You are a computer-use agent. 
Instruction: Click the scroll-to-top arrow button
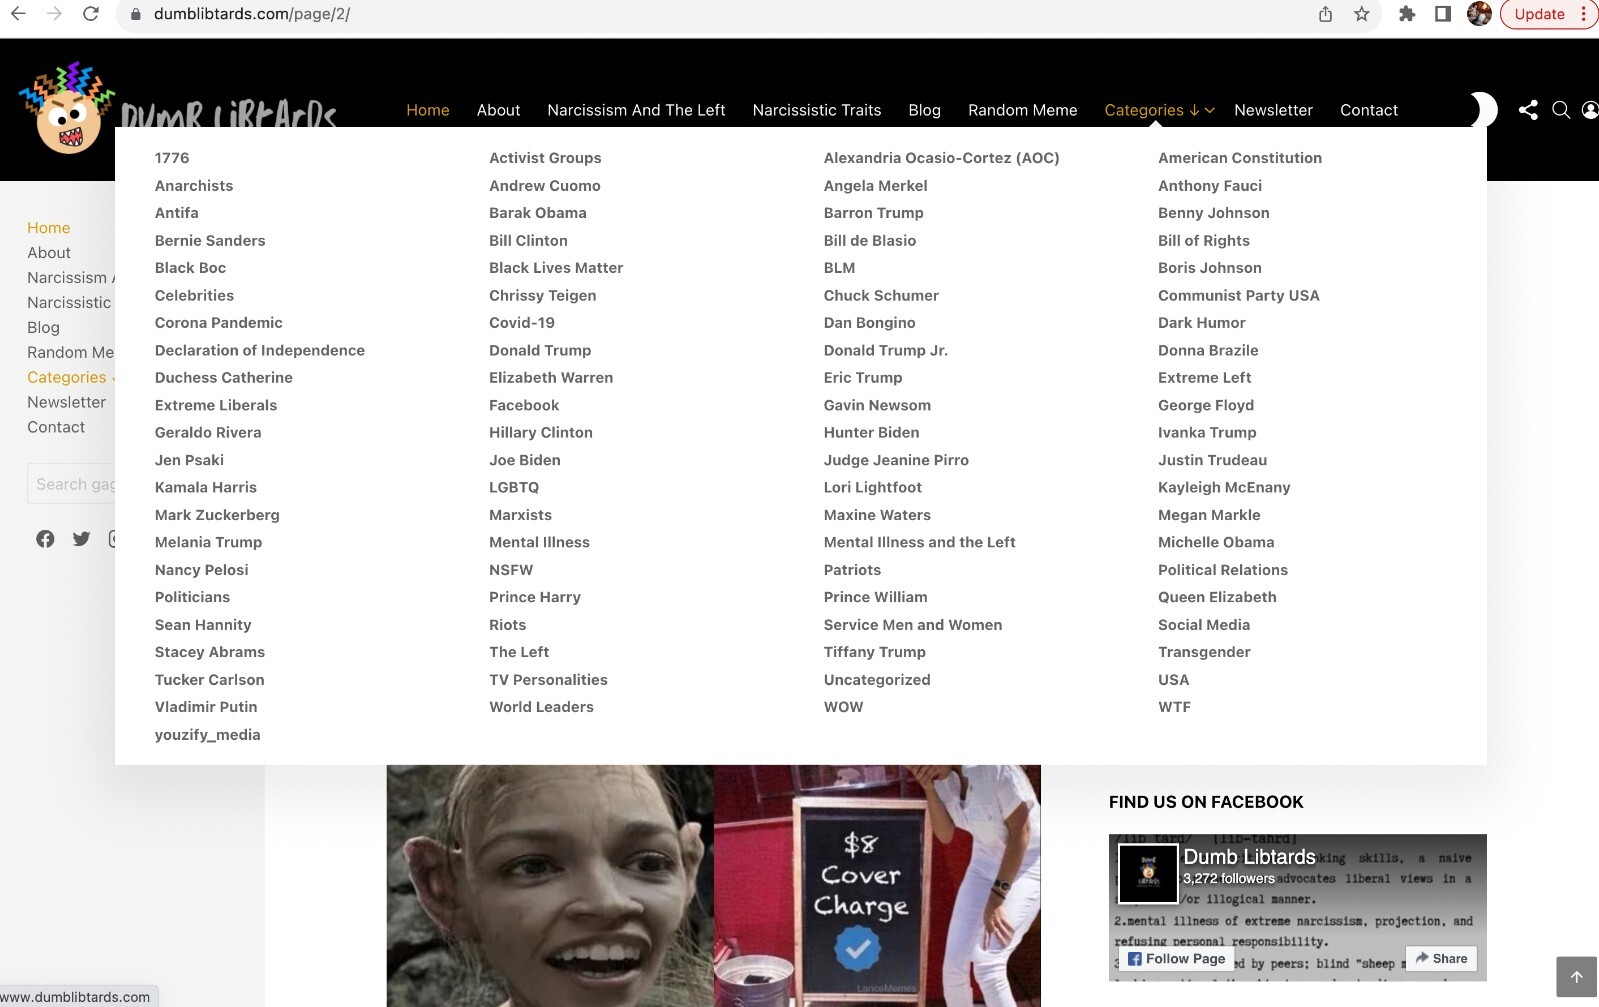(1576, 977)
